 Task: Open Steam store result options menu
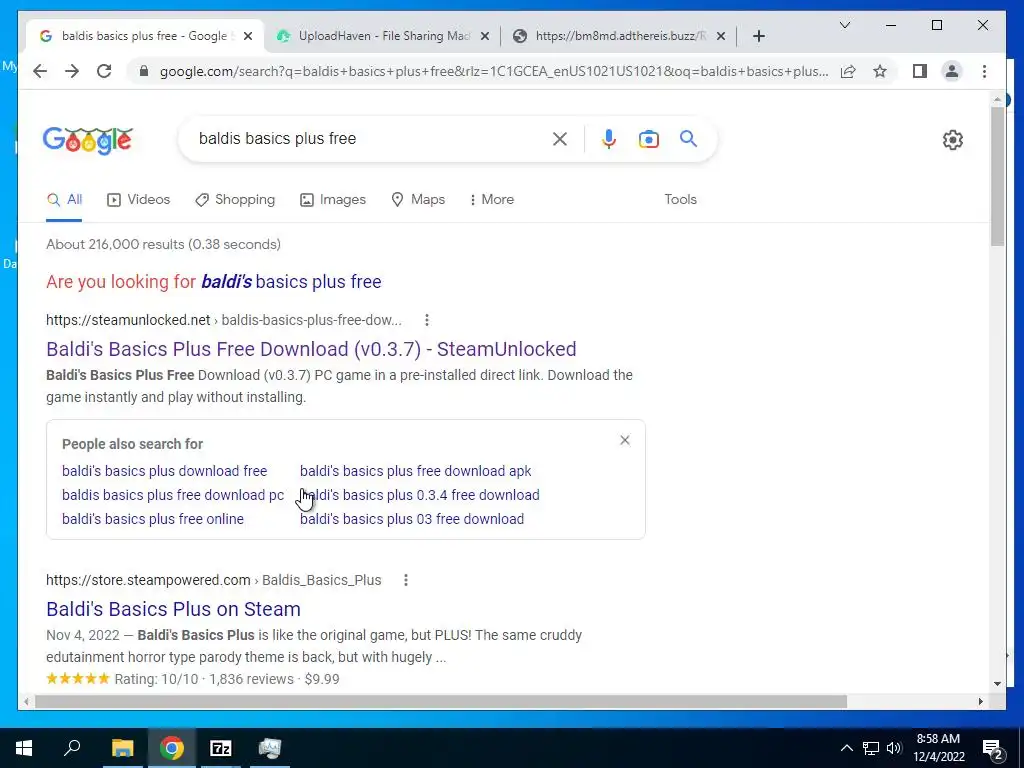point(406,580)
